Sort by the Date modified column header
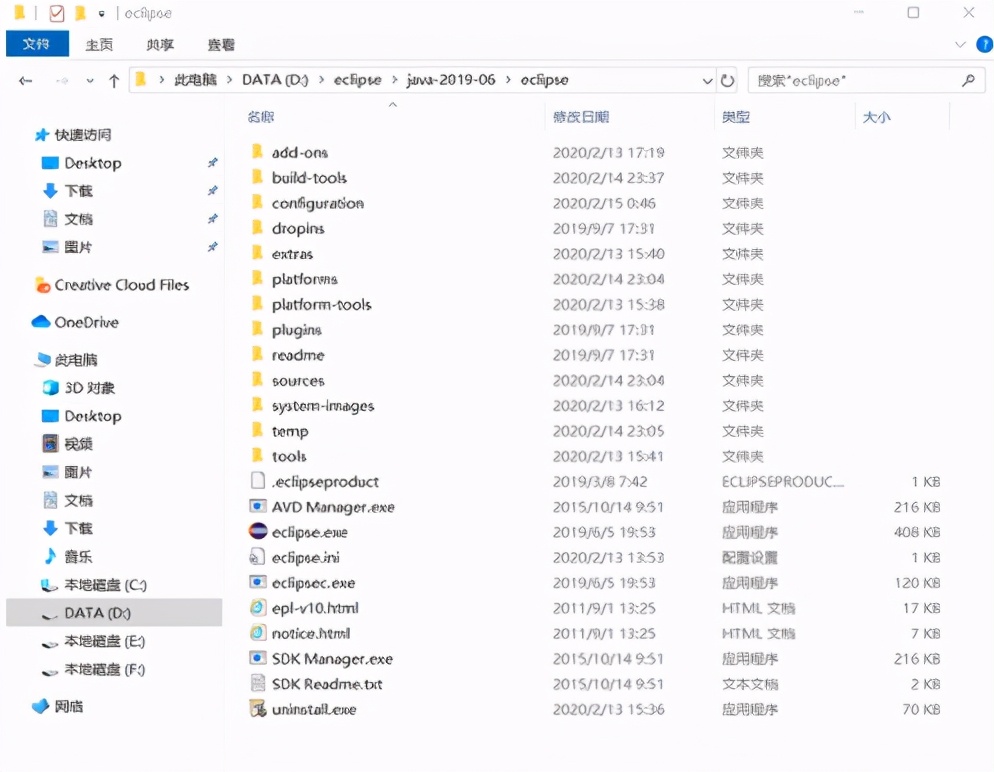The height and width of the screenshot is (772, 994). click(581, 117)
